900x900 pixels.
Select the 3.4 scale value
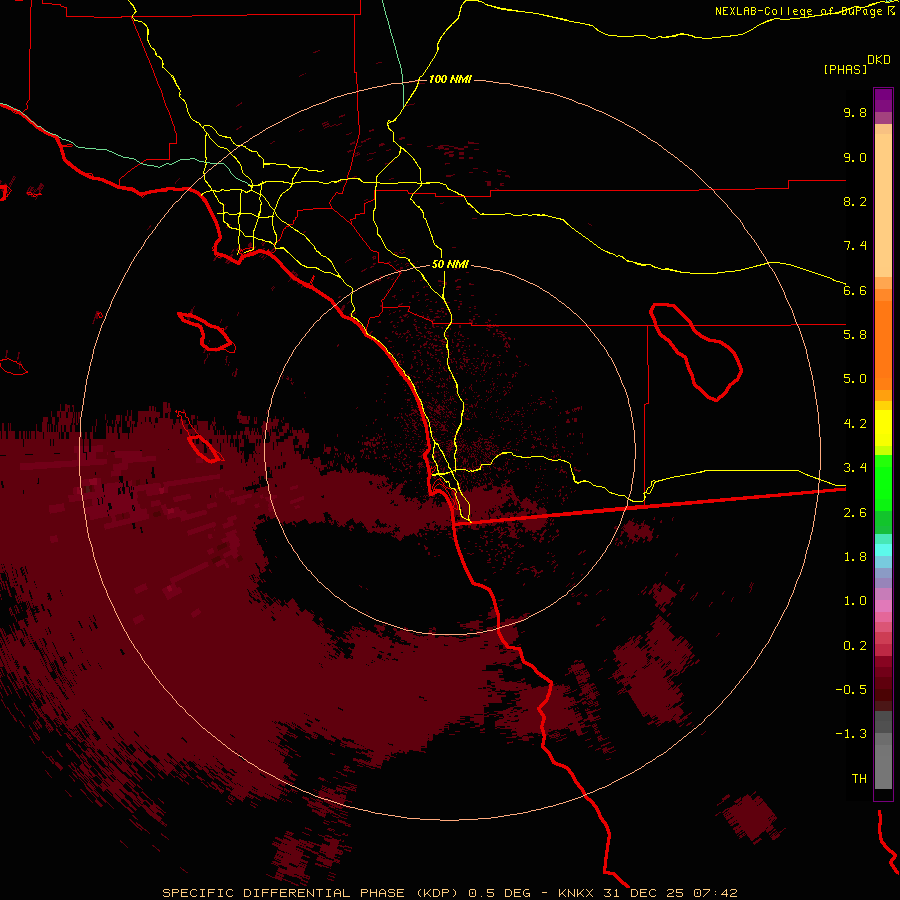point(855,468)
